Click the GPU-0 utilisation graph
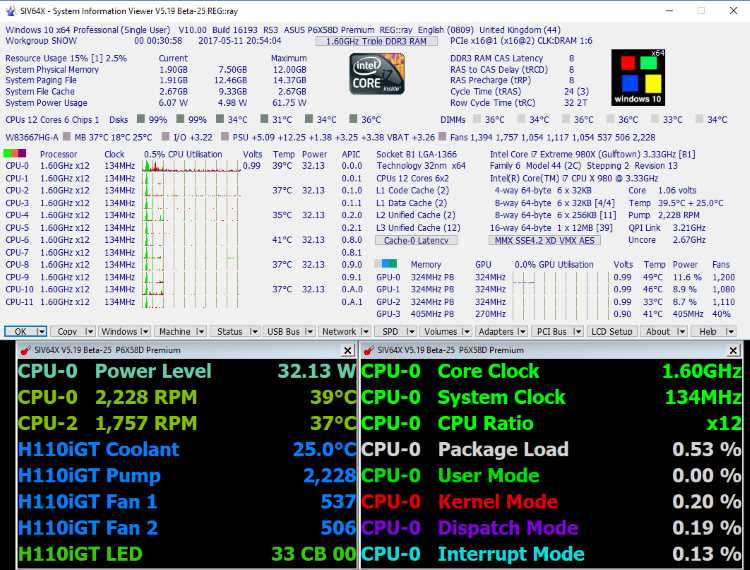The height and width of the screenshot is (570, 750). tap(560, 277)
